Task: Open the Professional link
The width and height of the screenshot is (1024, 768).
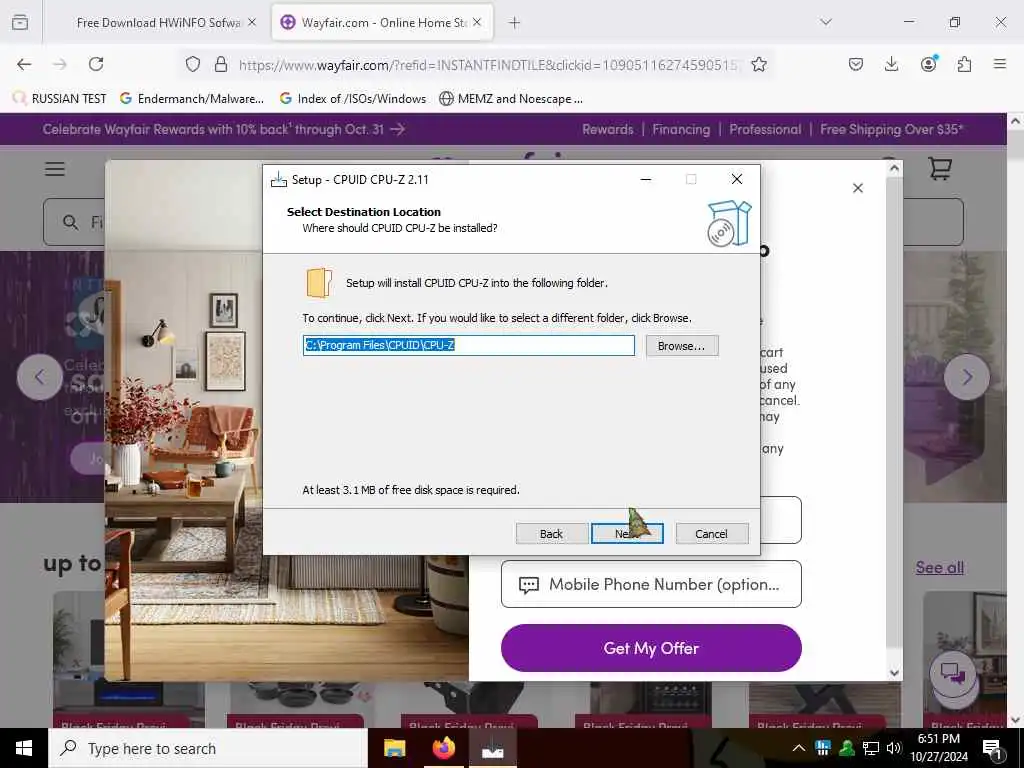Action: (765, 129)
